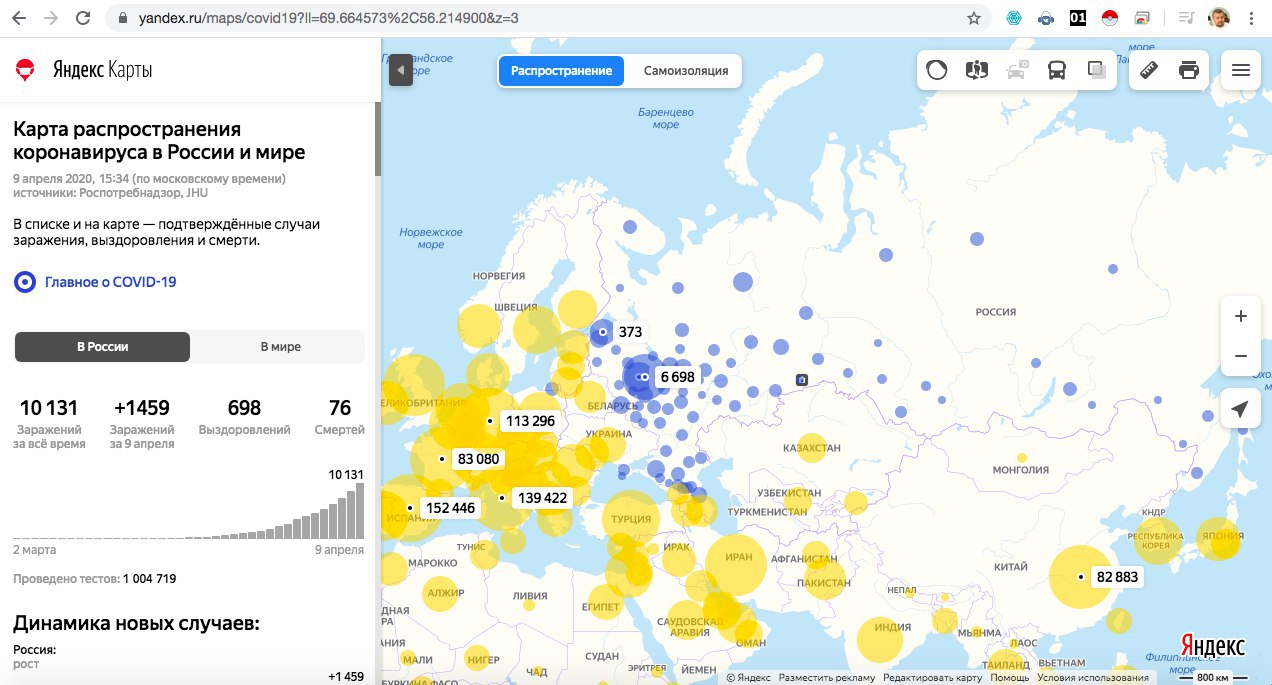The image size is (1272, 685).
Task: Click the side panel scrollbar
Action: pos(378,138)
